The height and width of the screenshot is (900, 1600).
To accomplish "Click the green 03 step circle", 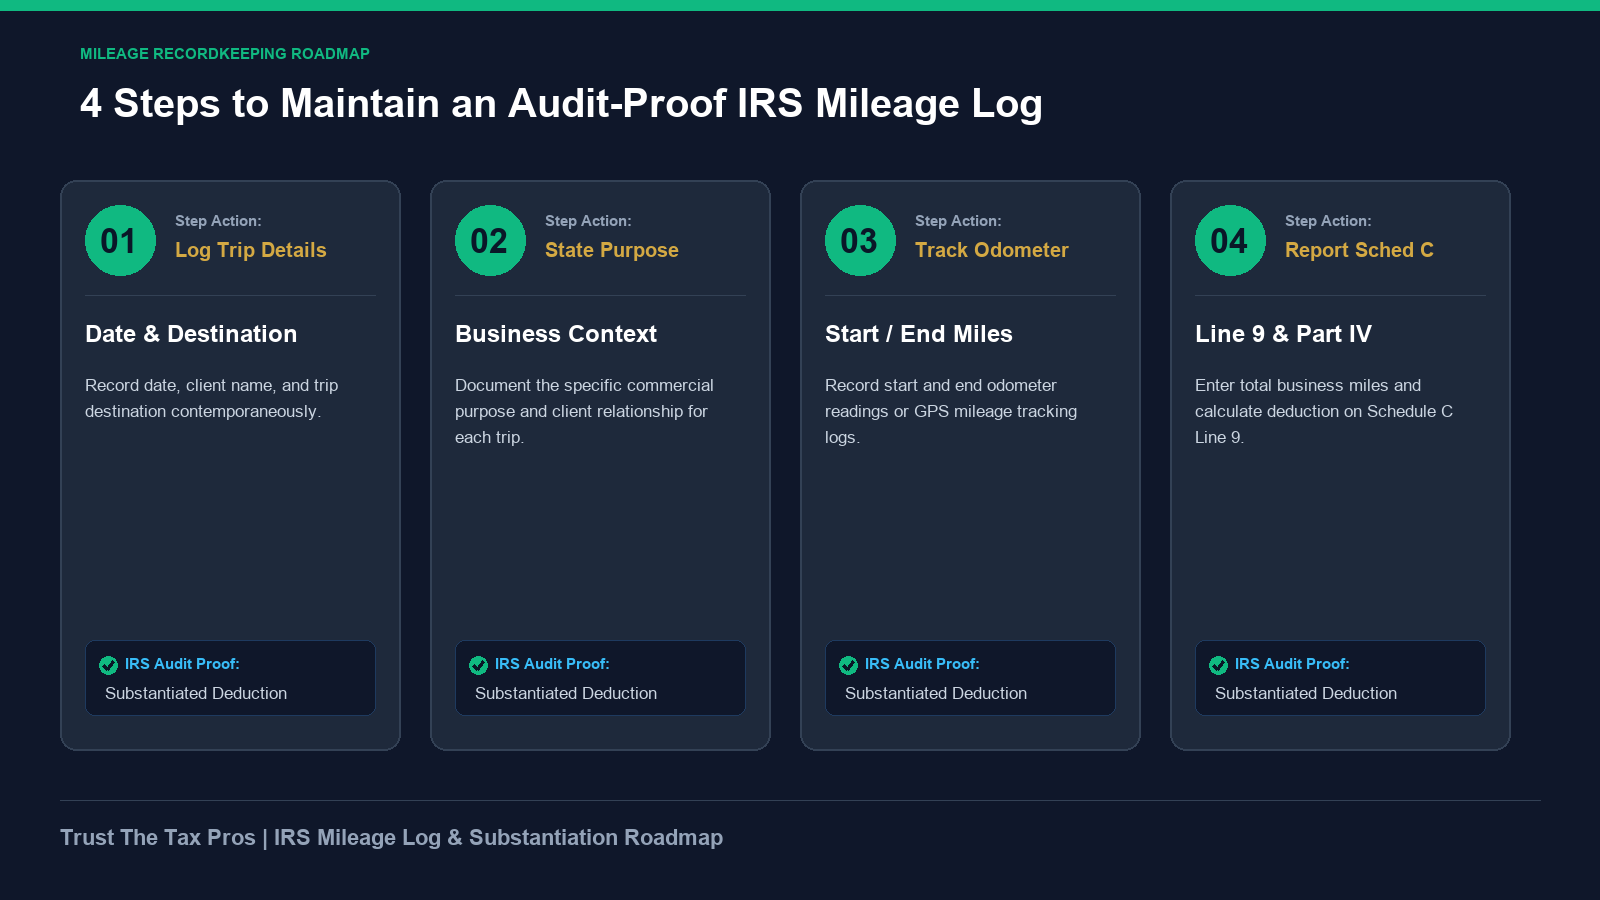I will click(860, 240).
